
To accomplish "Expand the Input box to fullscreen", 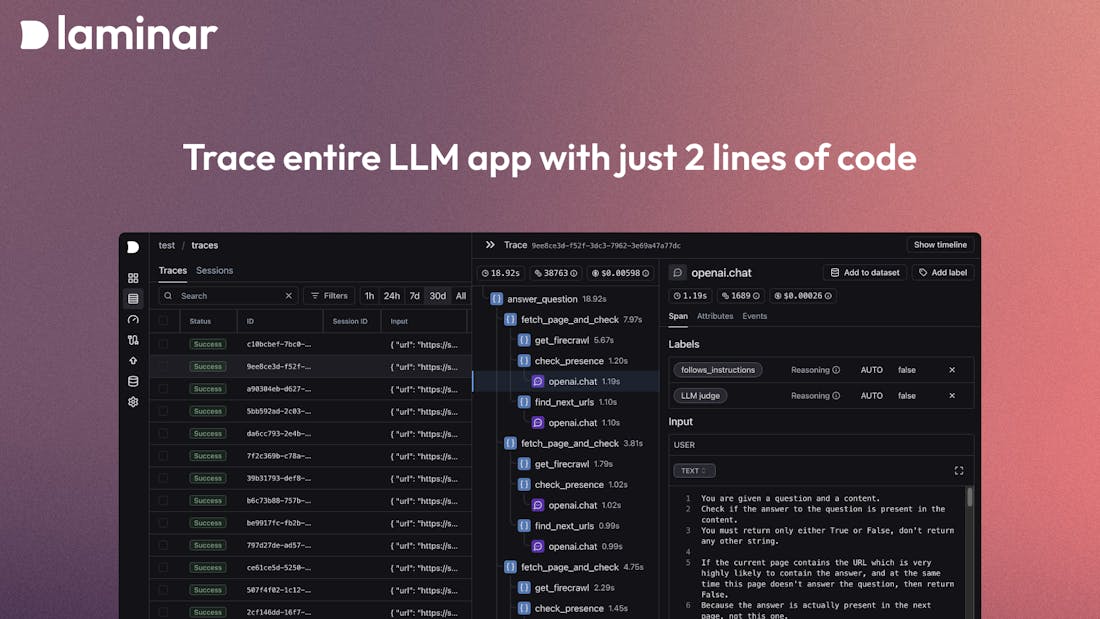I will [959, 471].
